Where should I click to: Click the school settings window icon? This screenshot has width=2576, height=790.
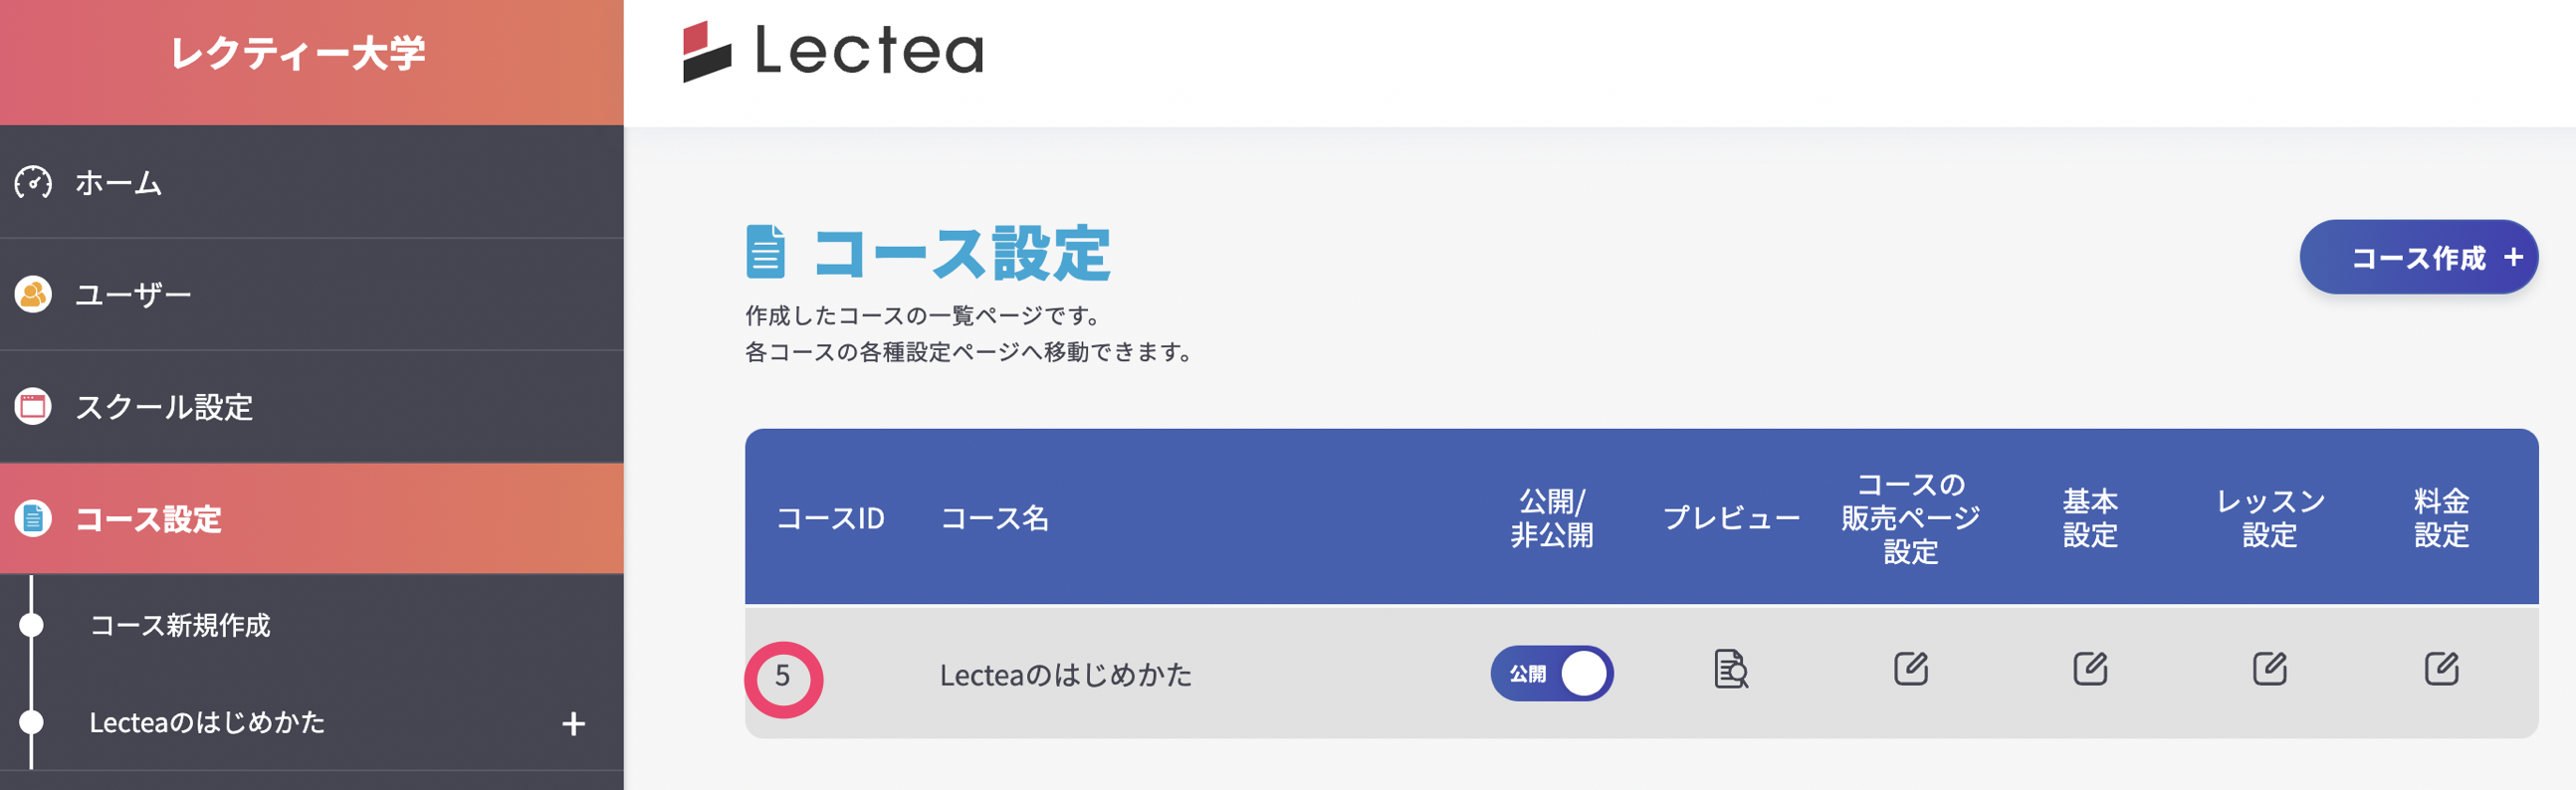(33, 406)
